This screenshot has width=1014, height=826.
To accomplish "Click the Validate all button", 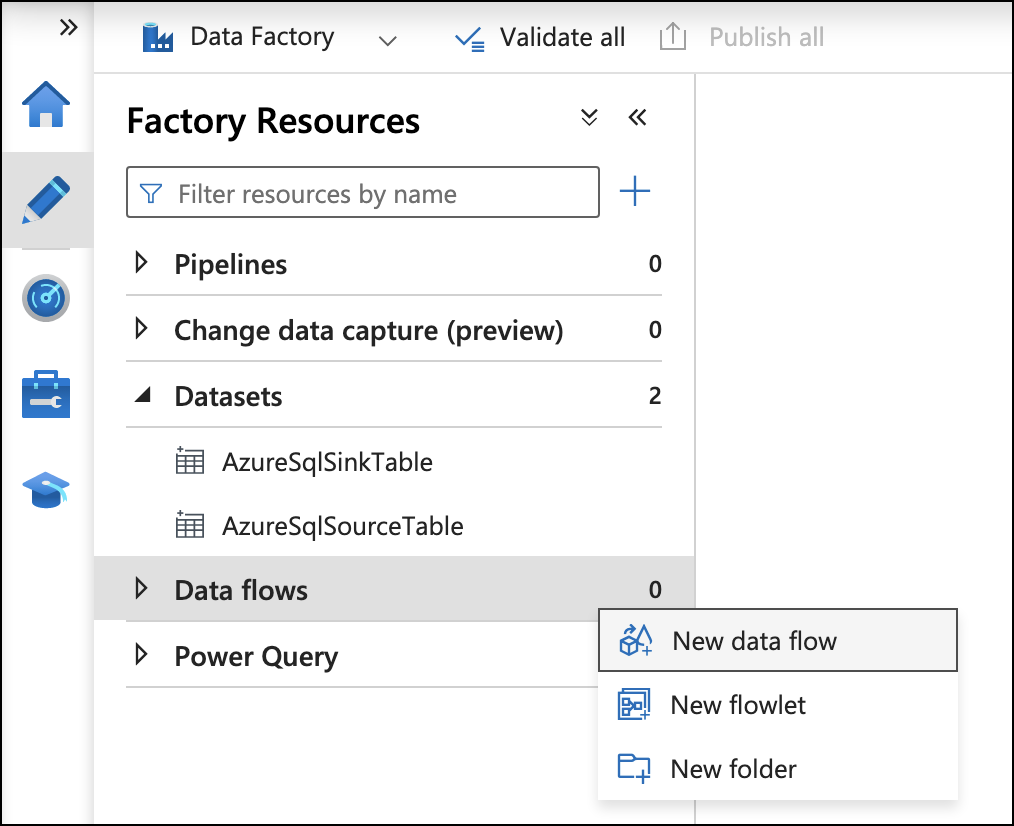I will 540,37.
